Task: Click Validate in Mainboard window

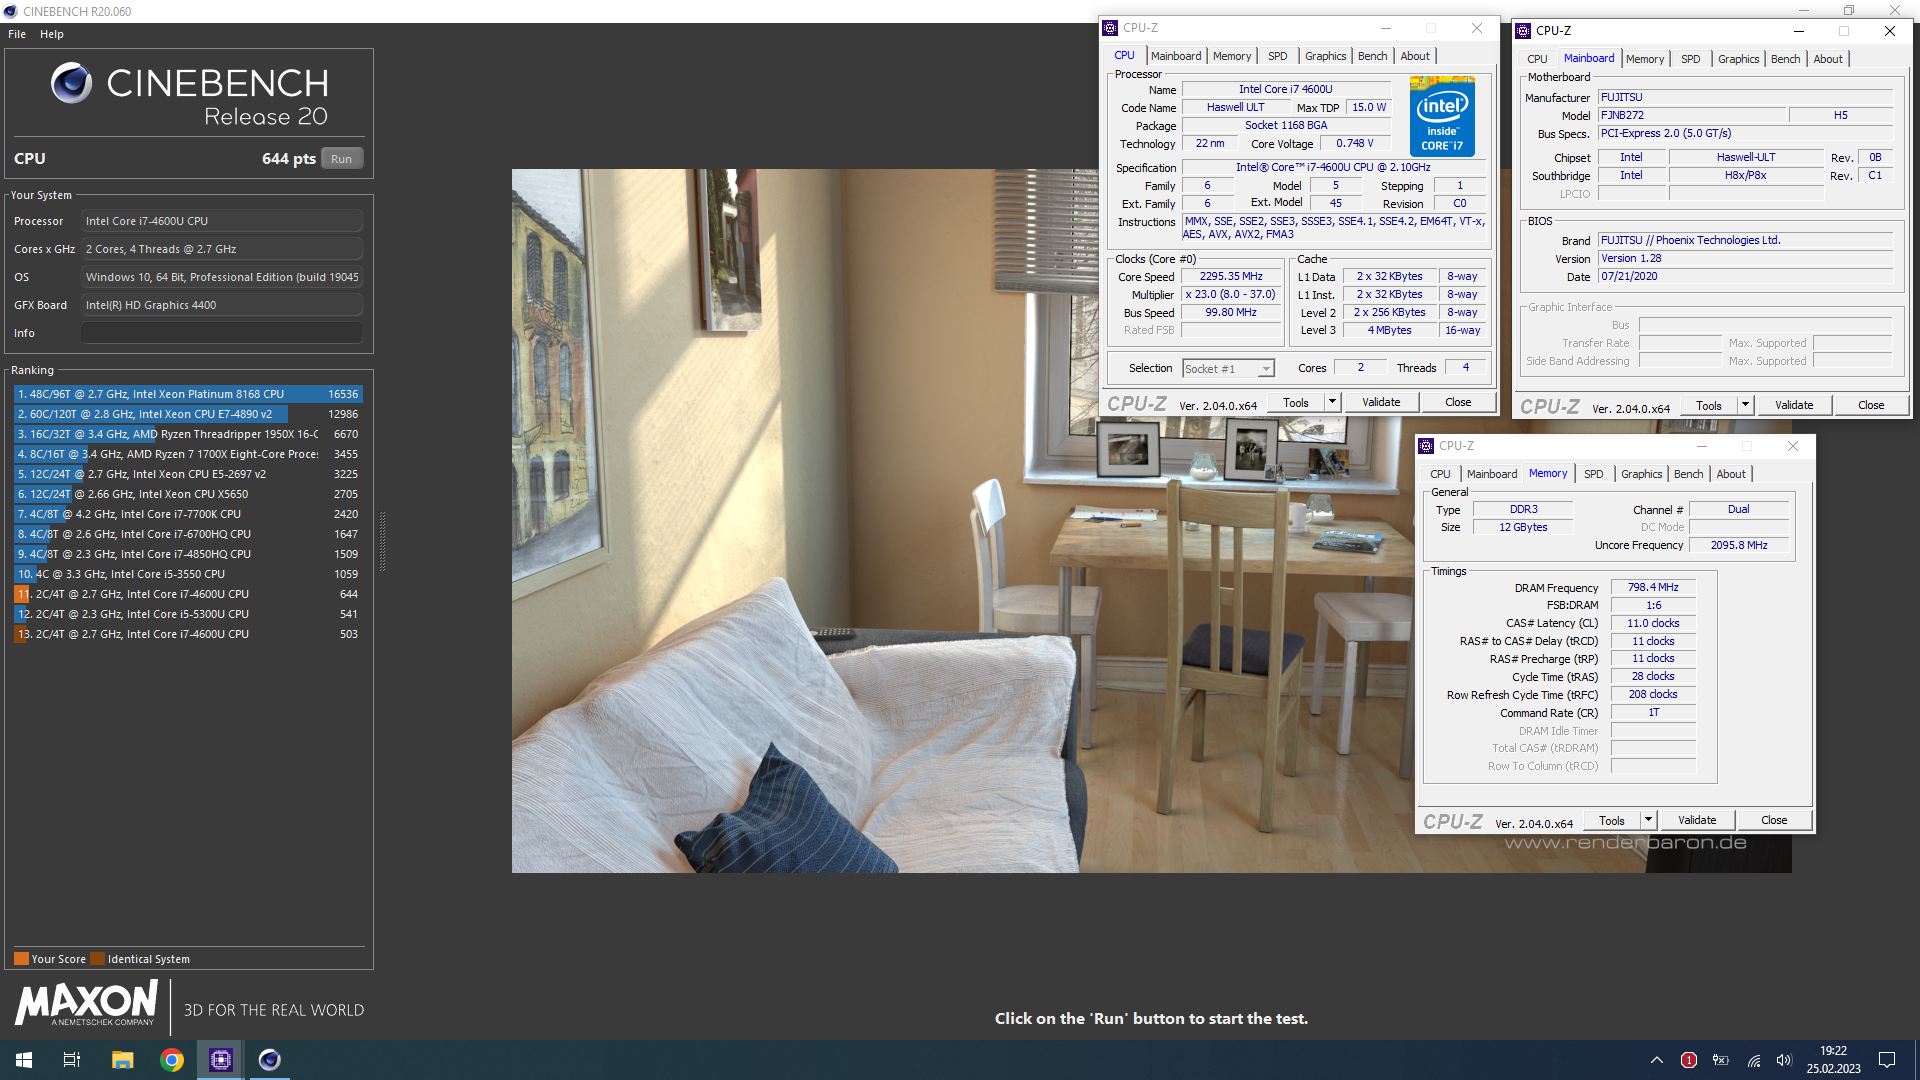Action: [x=1794, y=405]
